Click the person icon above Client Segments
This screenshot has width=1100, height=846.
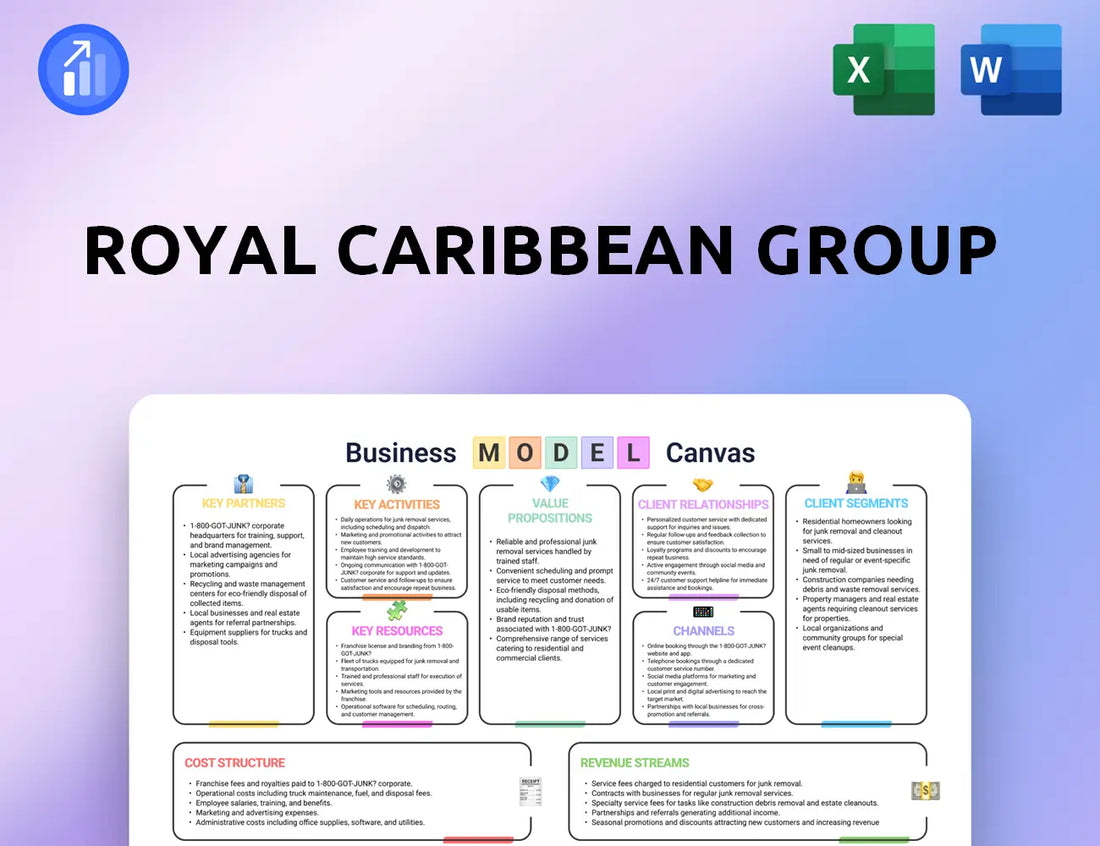point(856,483)
